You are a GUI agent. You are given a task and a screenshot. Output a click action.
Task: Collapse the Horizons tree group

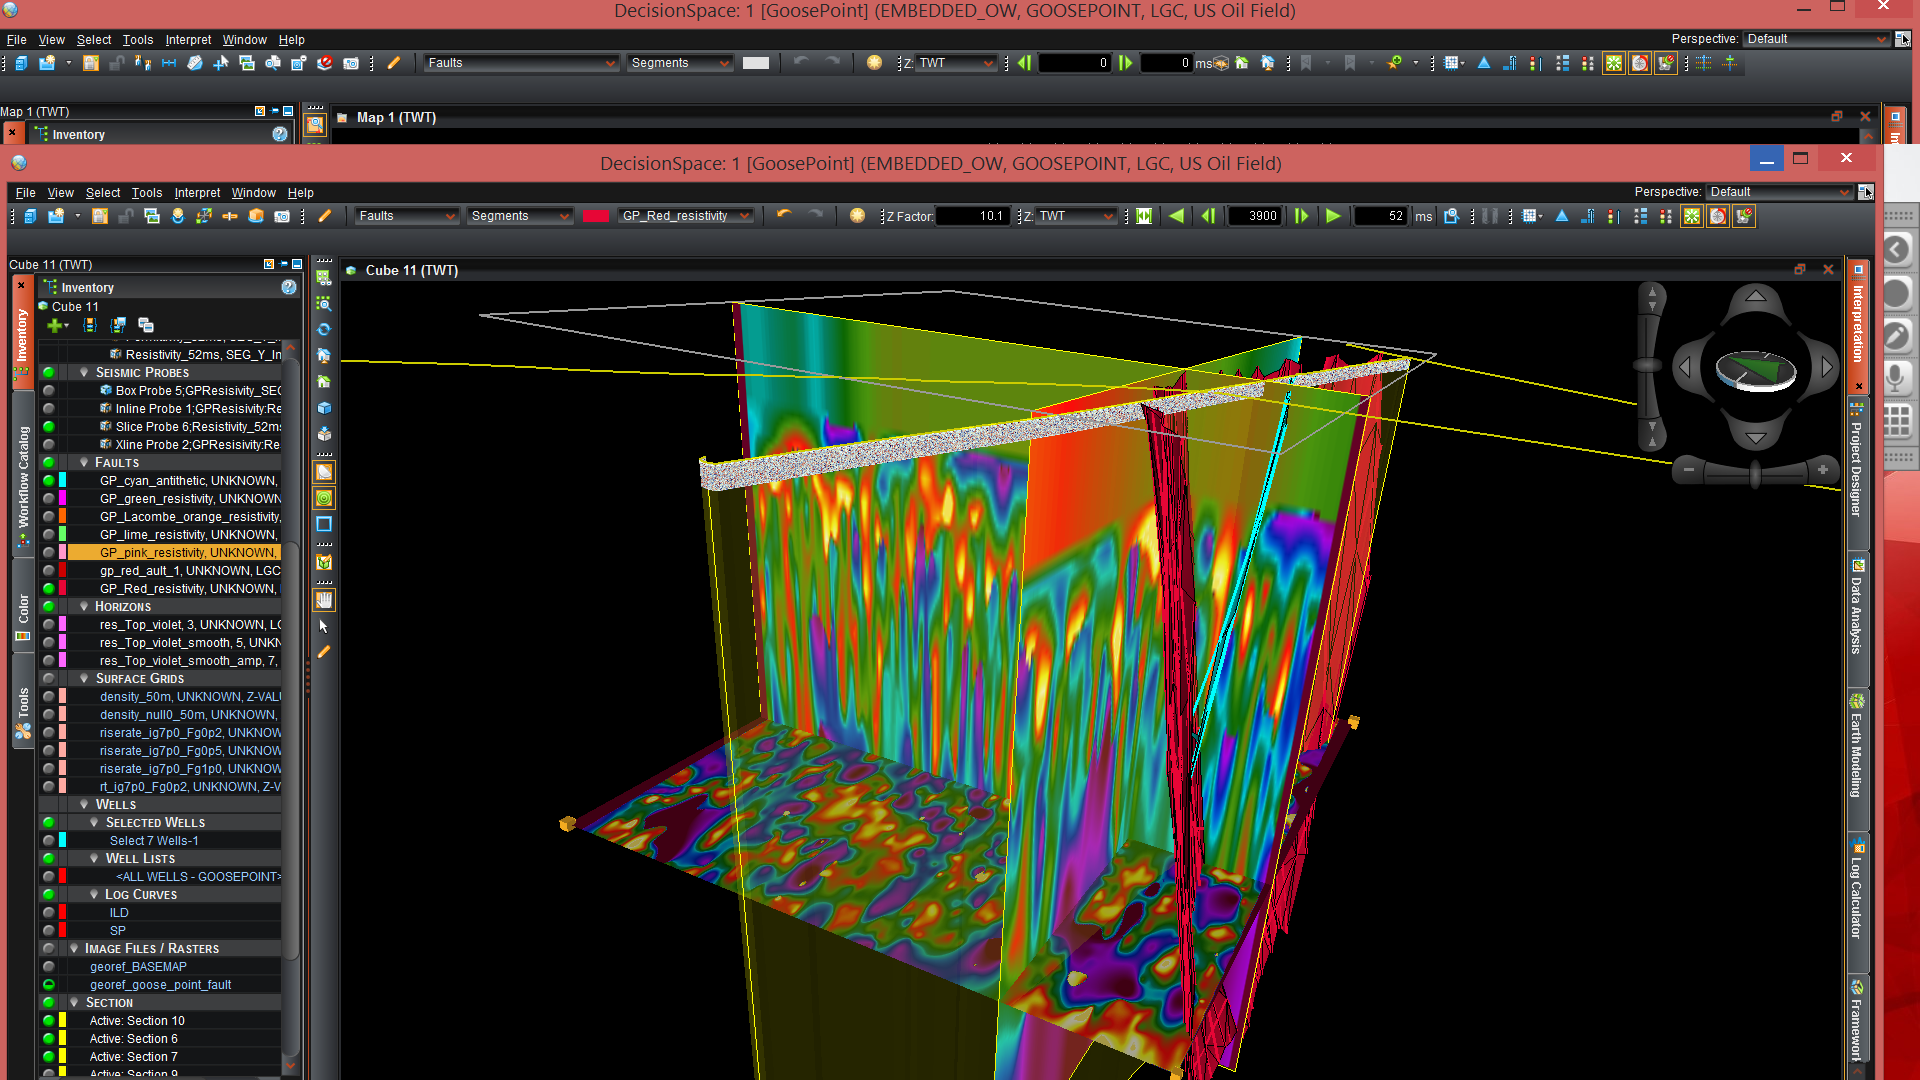tap(84, 607)
